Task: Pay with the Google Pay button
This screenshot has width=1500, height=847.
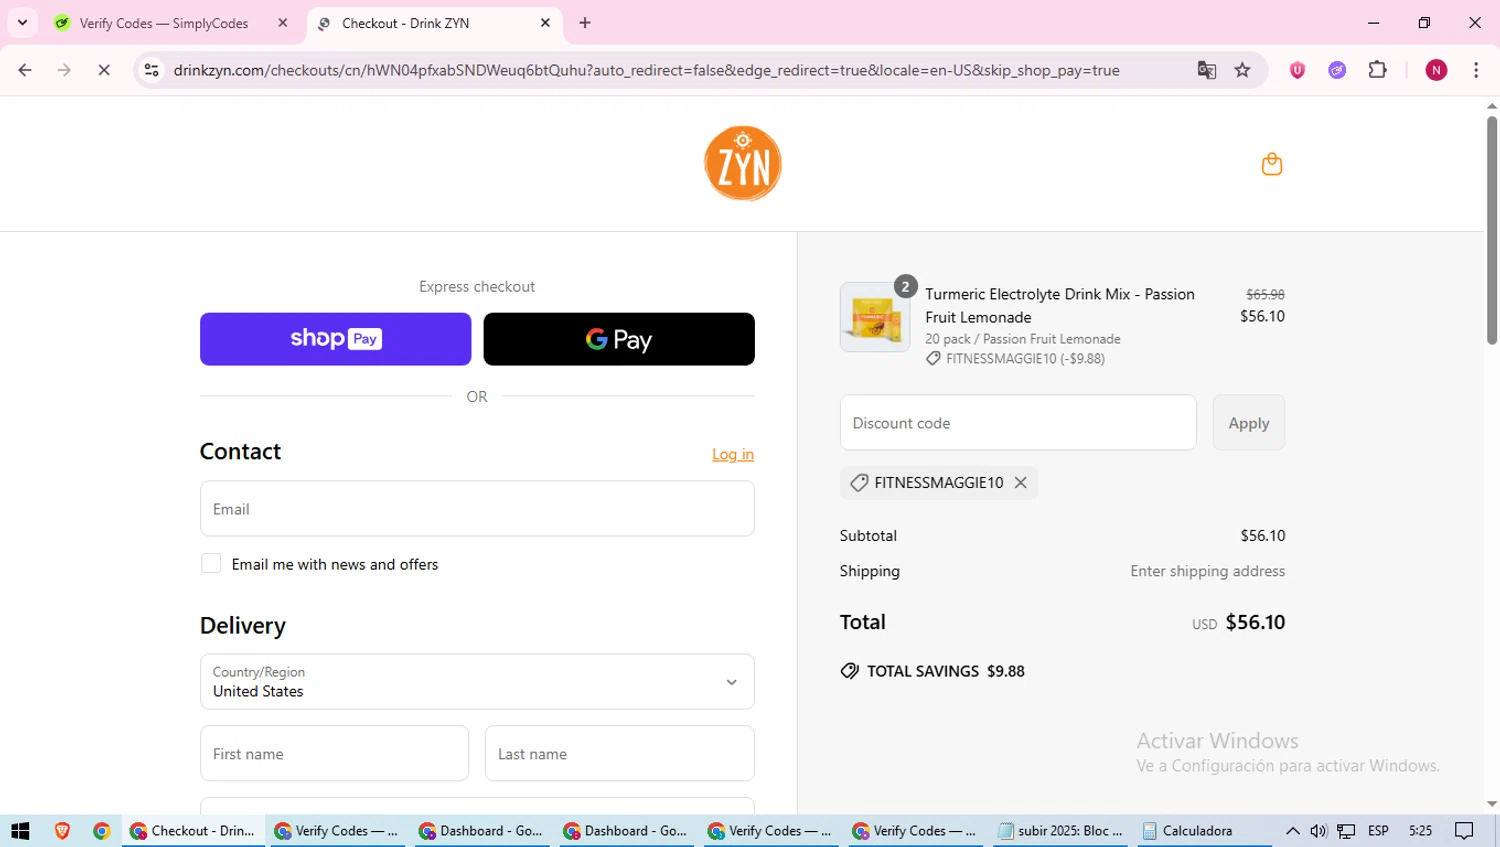Action: [619, 339]
